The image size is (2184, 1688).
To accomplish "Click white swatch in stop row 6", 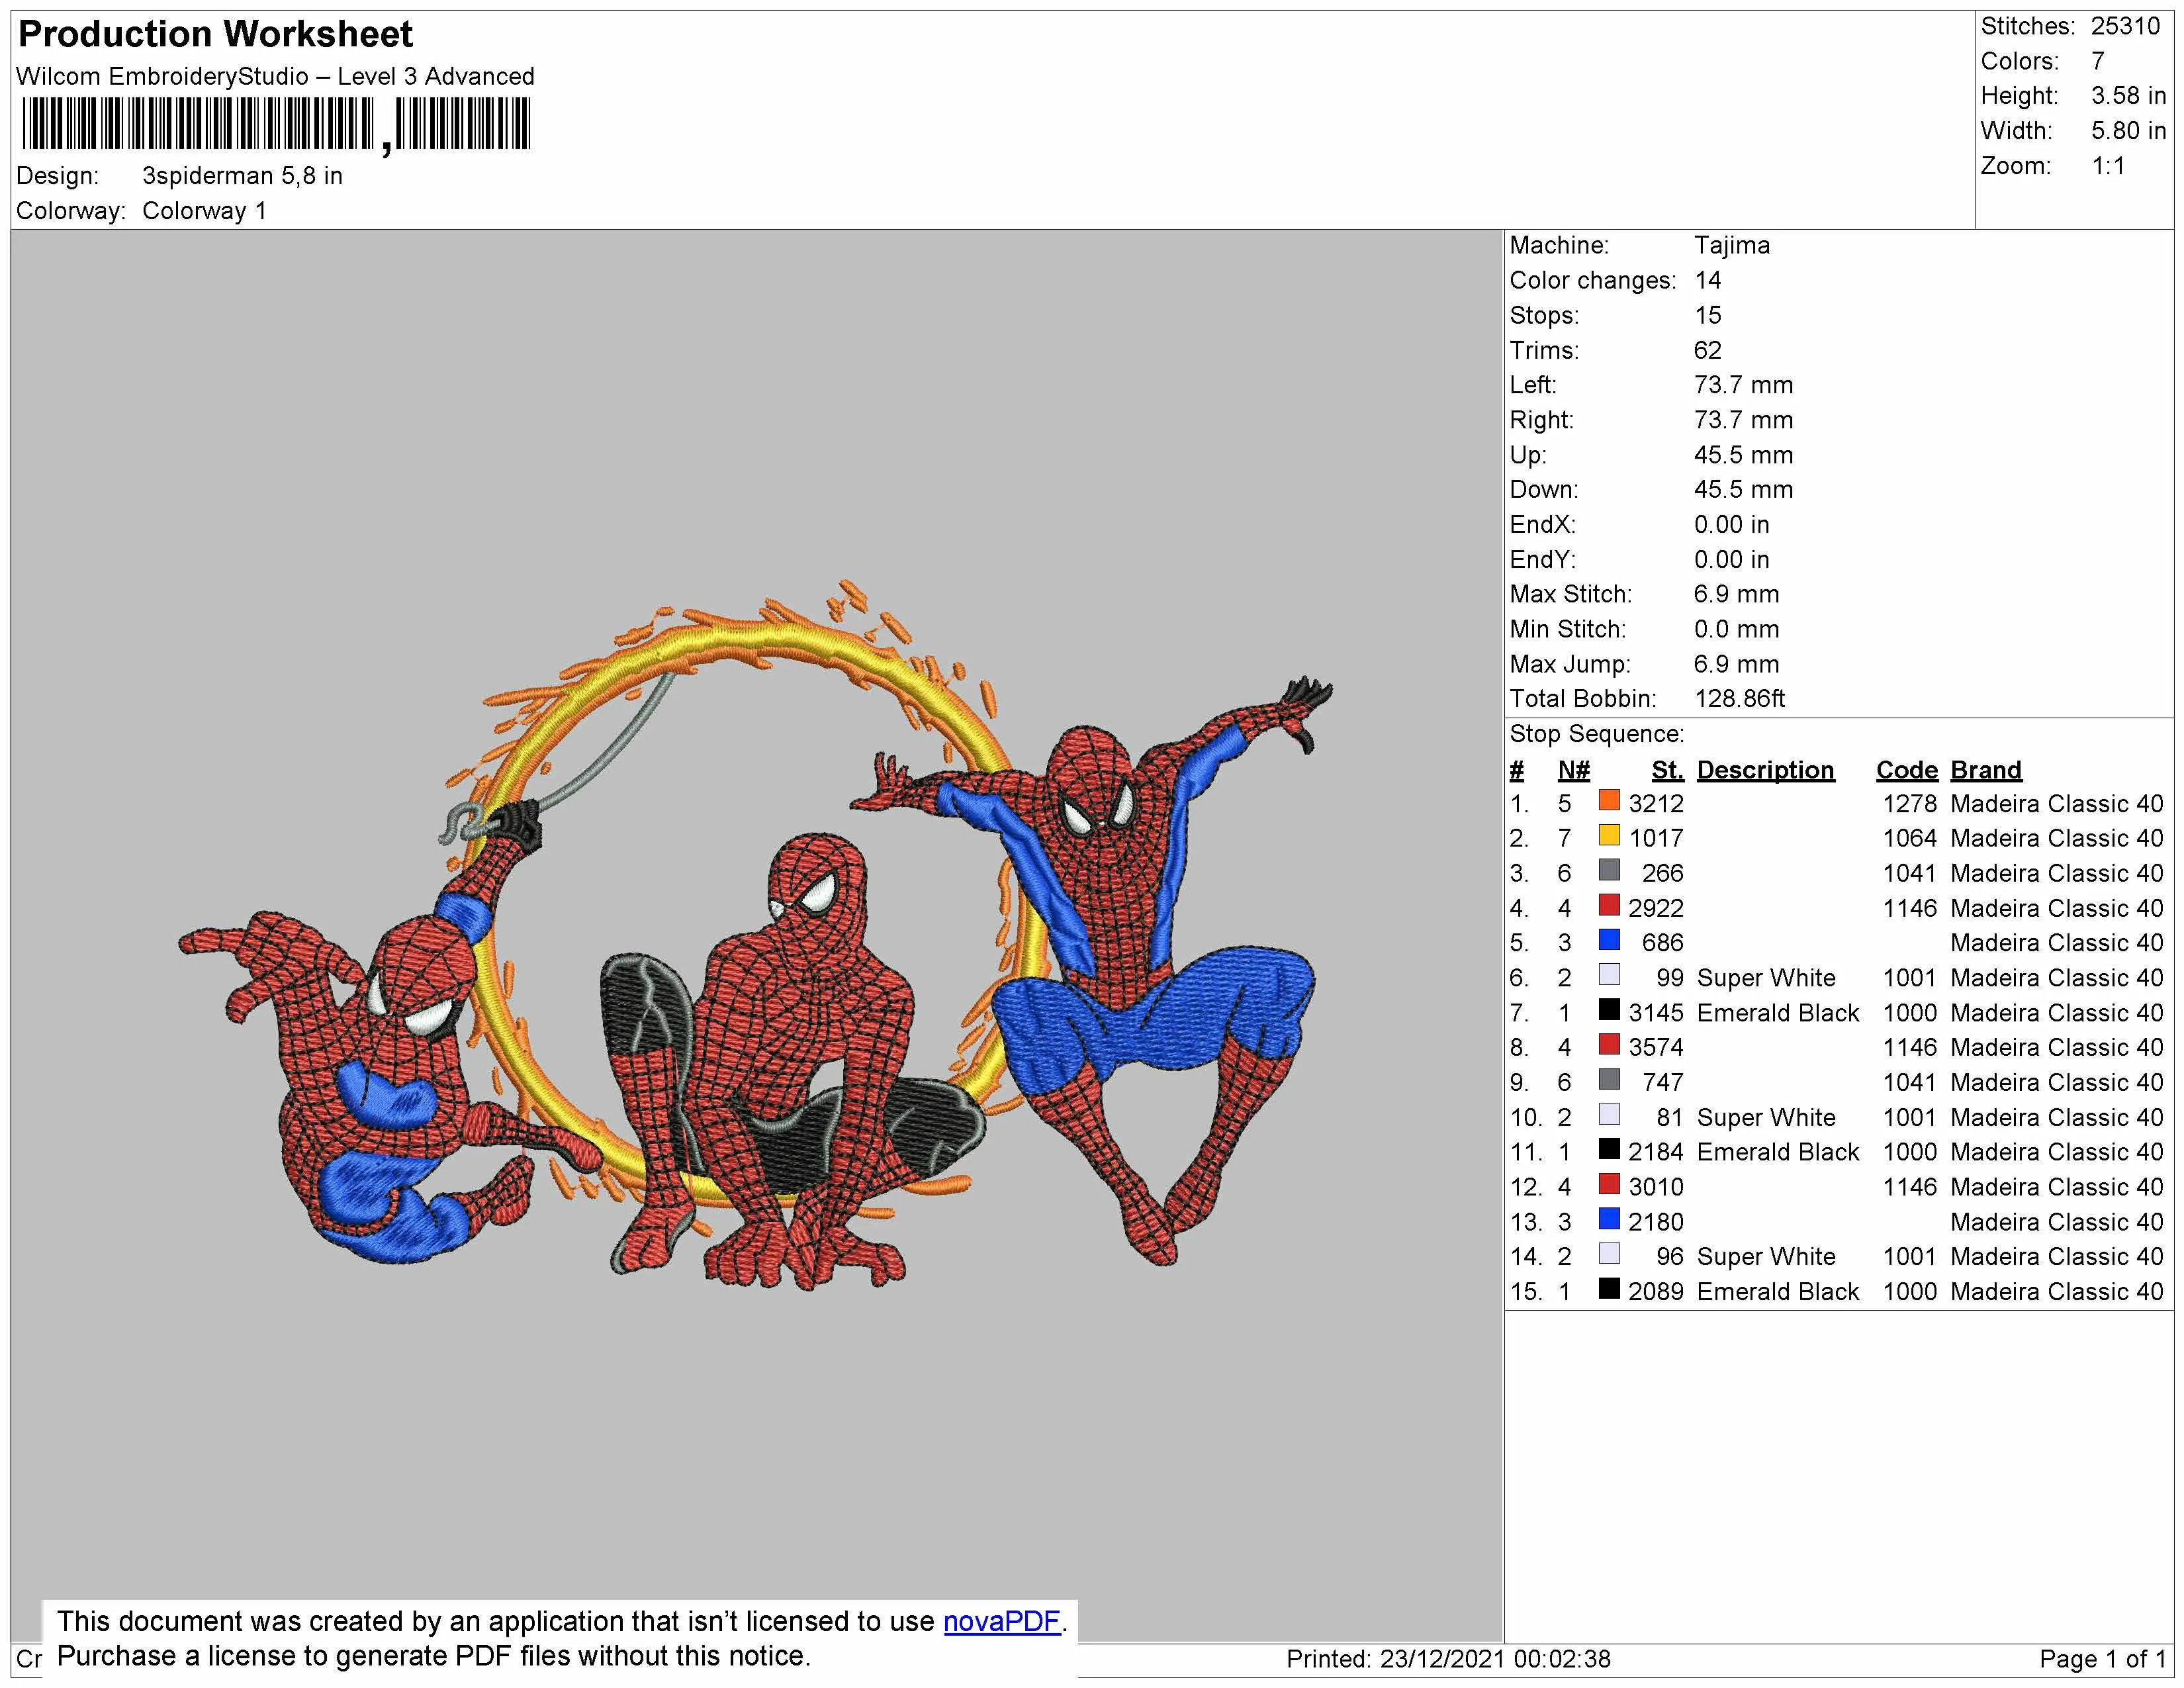I will tap(1609, 974).
